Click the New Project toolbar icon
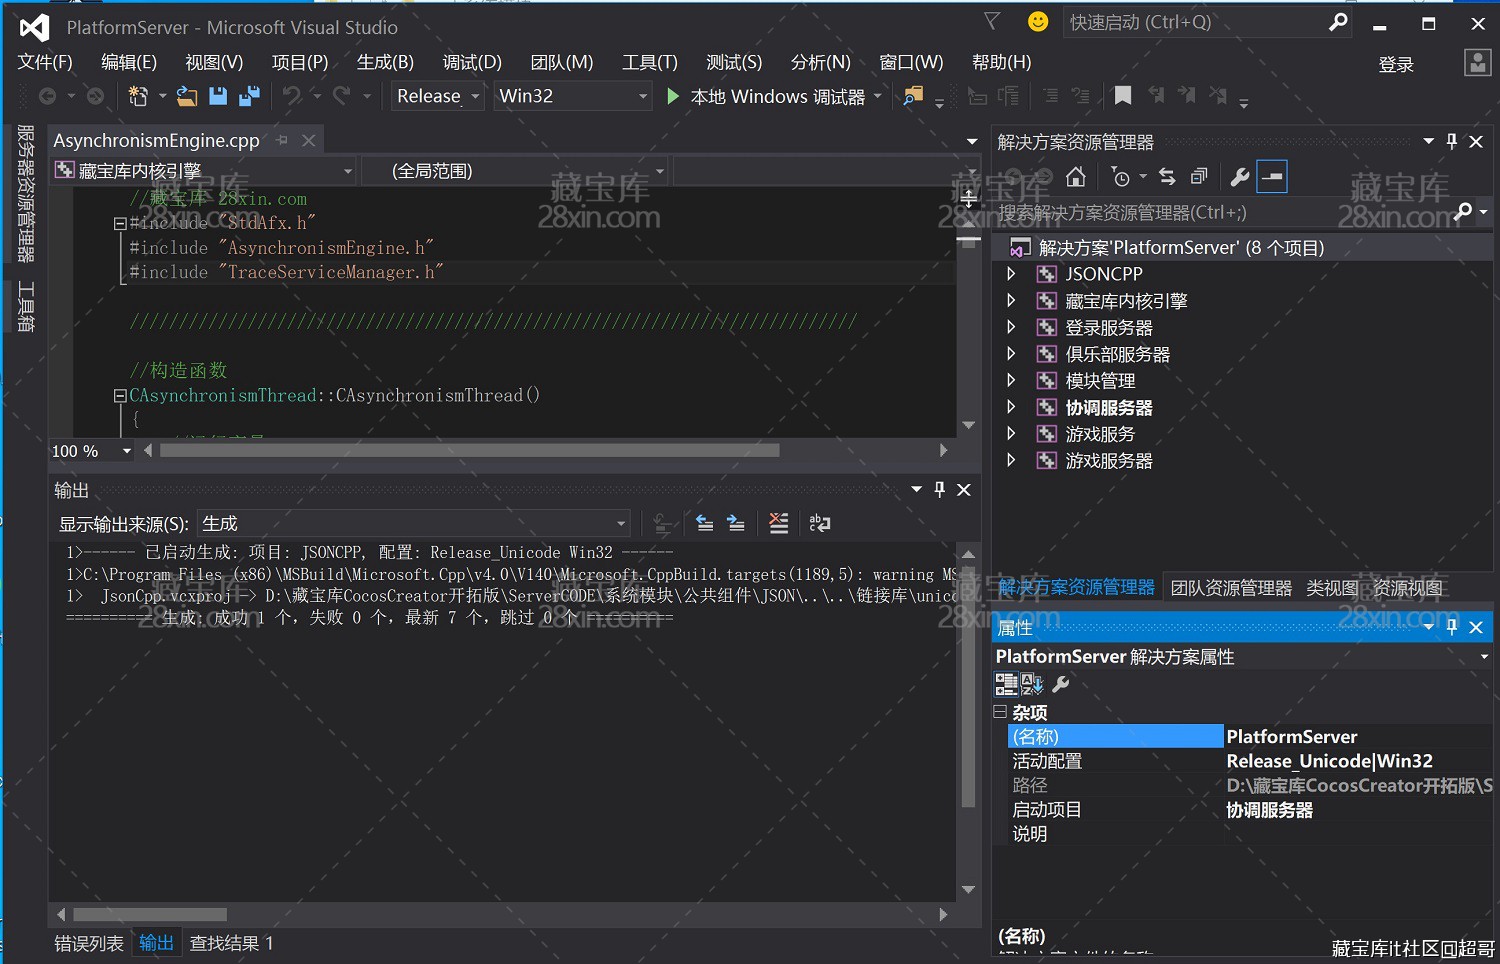 138,96
